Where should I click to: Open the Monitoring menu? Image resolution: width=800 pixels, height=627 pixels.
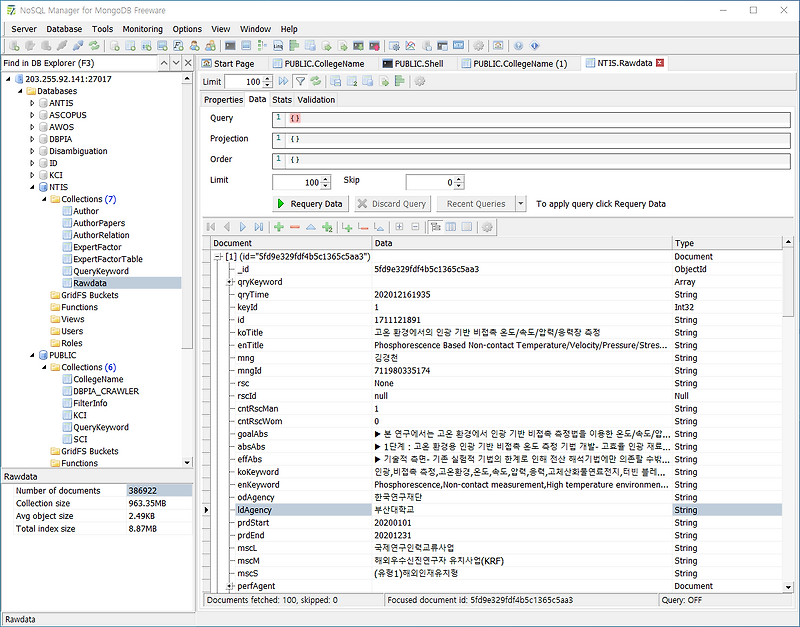142,29
